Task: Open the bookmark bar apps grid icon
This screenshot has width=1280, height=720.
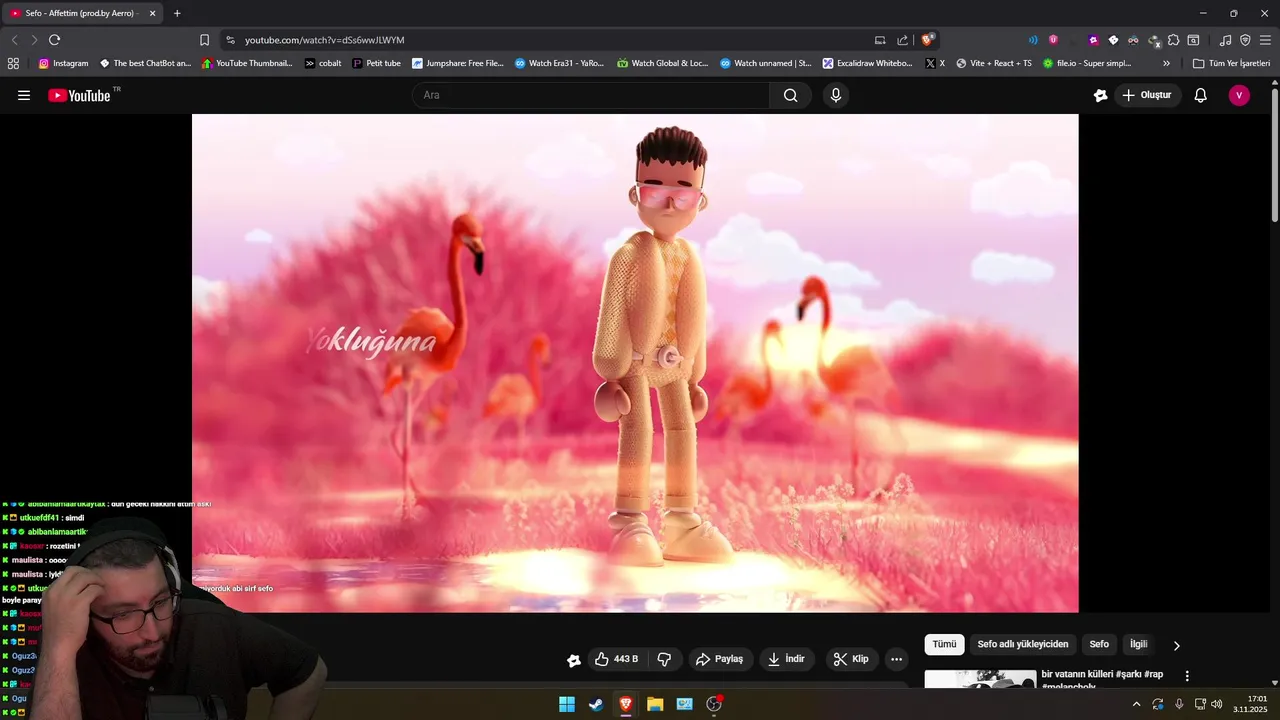Action: [x=13, y=63]
